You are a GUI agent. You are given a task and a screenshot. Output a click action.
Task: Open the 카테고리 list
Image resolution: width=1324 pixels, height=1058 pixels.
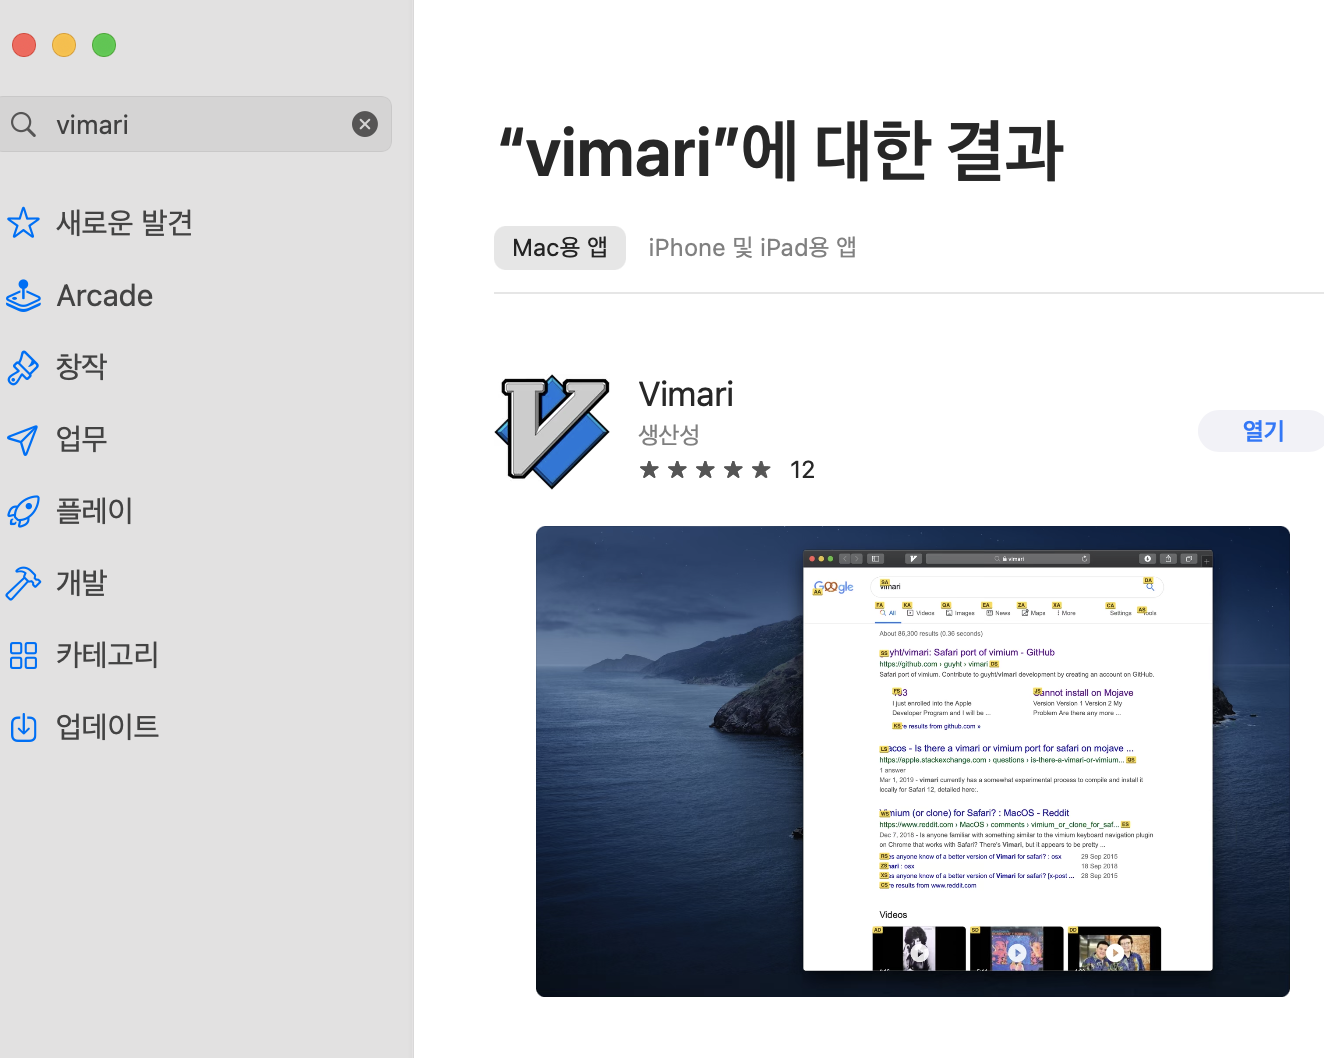(107, 655)
